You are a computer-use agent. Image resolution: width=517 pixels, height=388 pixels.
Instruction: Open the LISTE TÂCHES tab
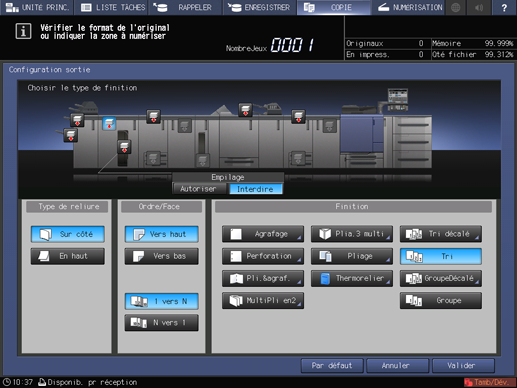click(113, 7)
